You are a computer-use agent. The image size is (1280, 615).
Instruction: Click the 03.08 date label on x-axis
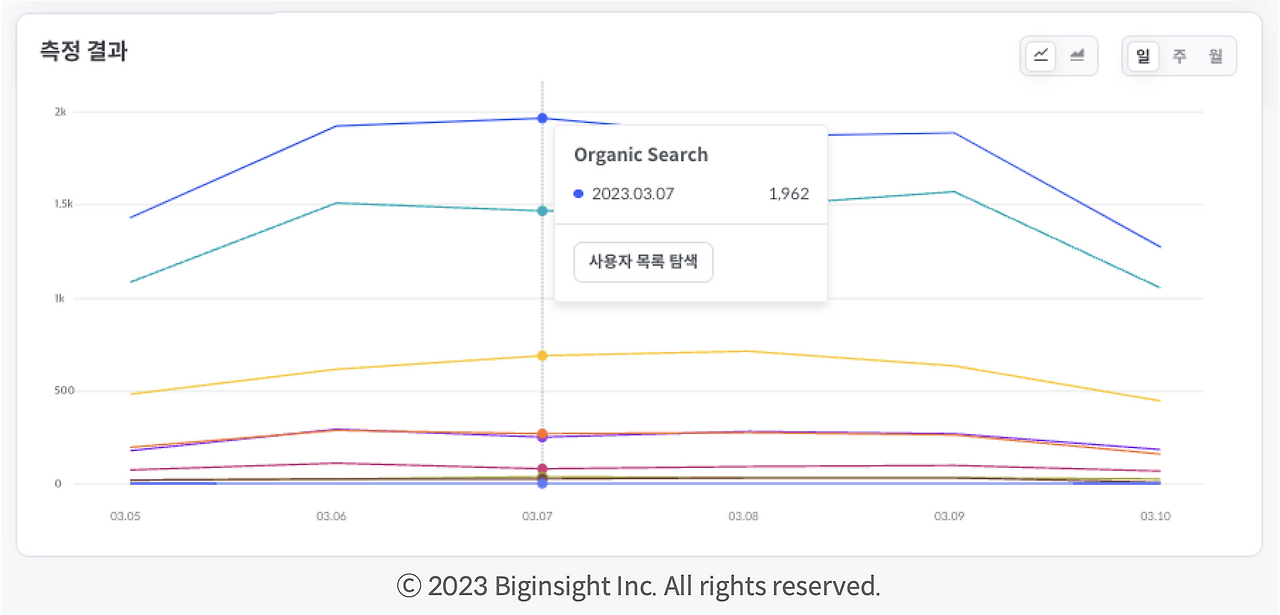(743, 516)
